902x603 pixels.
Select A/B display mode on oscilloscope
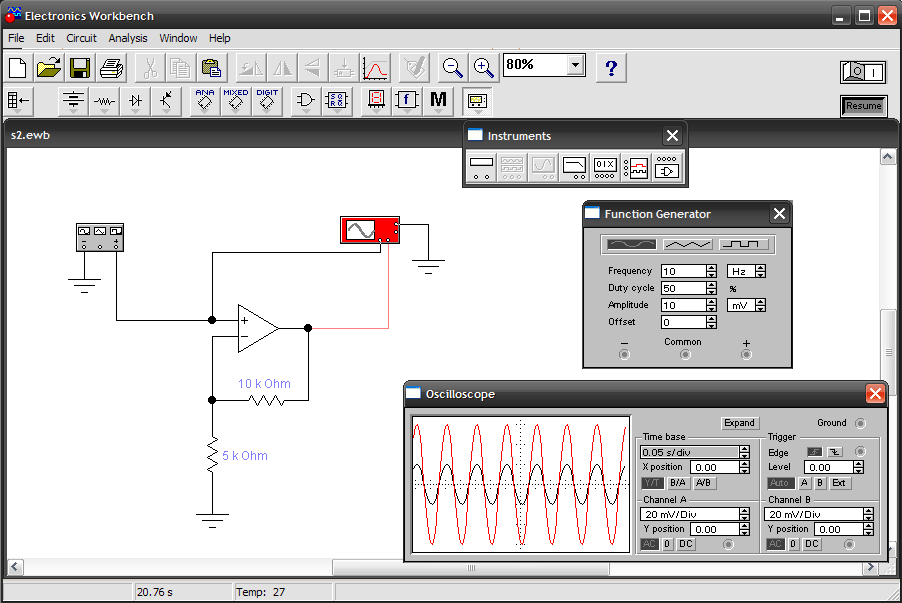(x=704, y=483)
